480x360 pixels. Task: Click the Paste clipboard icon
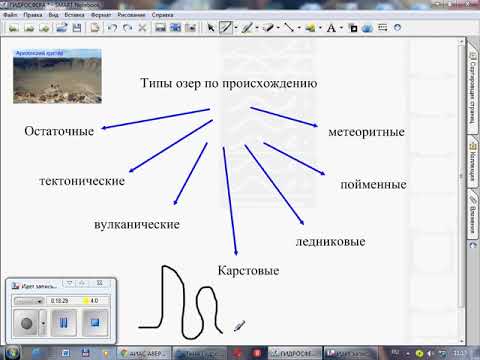tap(95, 28)
